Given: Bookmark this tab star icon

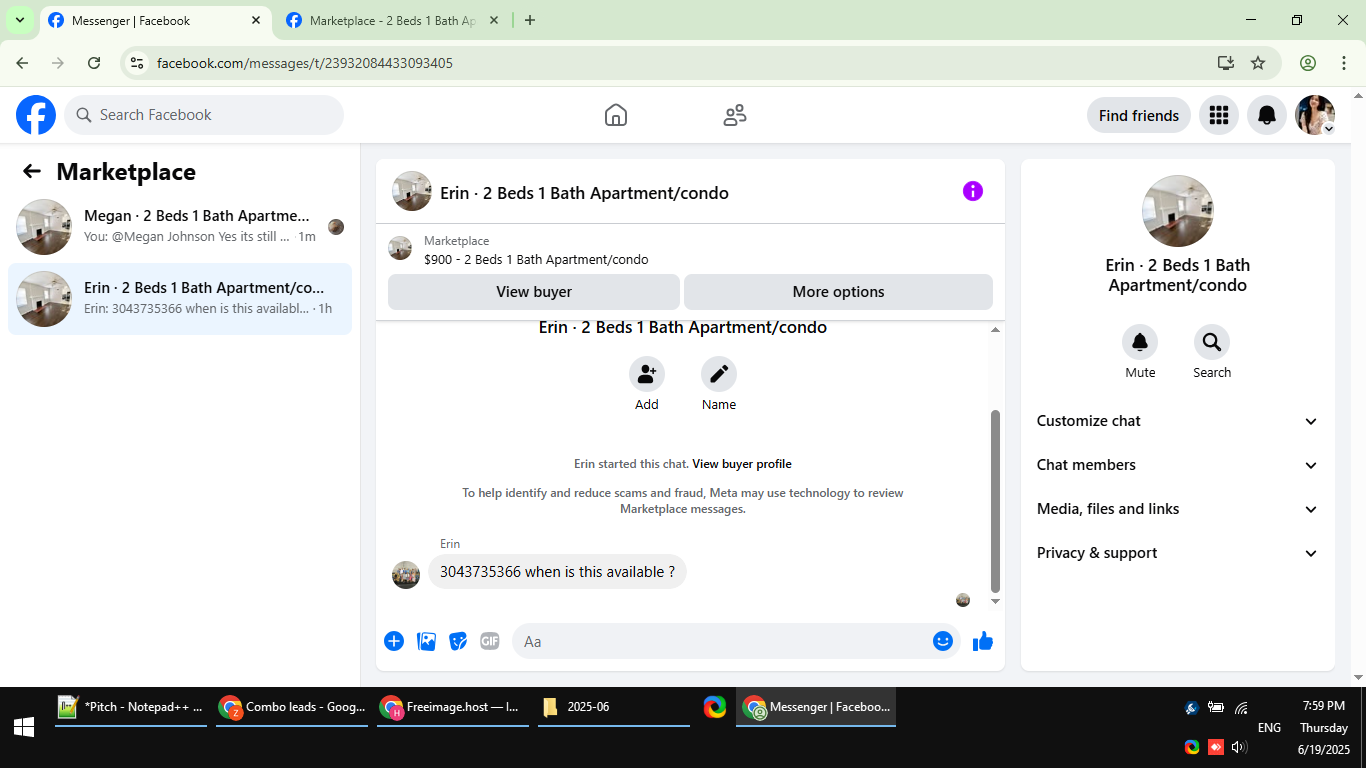Looking at the screenshot, I should tap(1258, 63).
